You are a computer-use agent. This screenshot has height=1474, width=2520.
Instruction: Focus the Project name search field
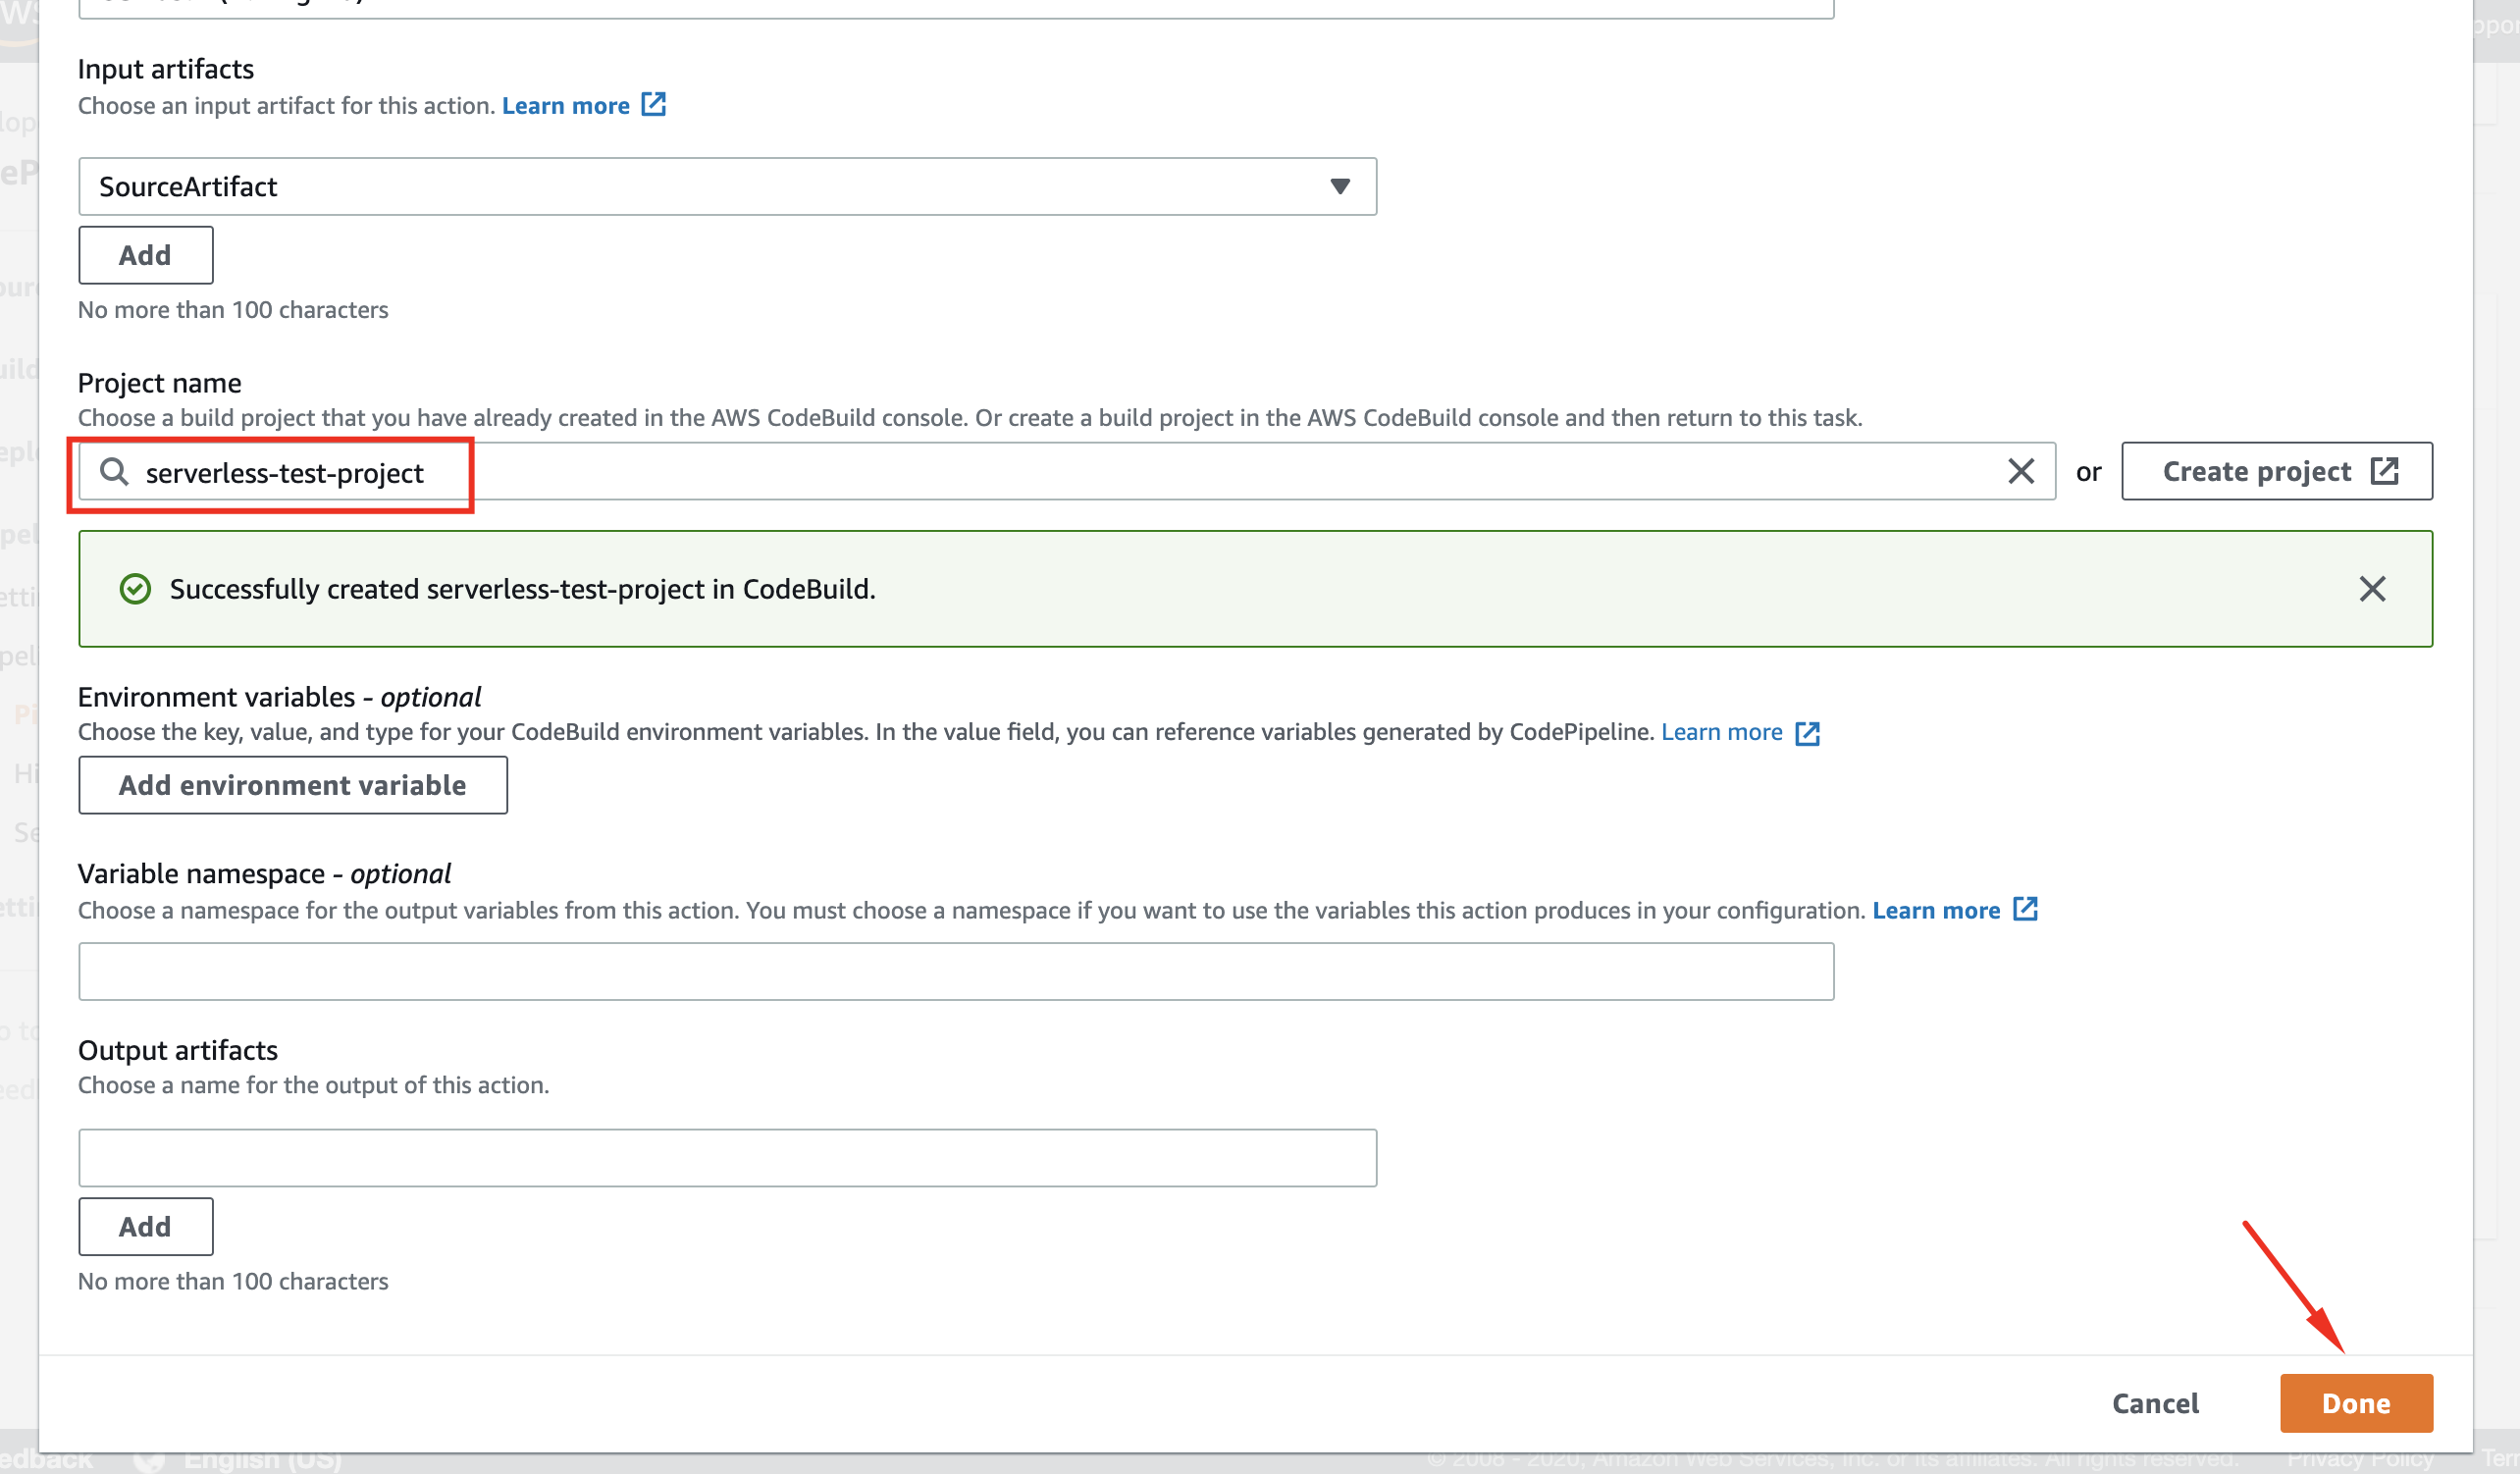[1066, 472]
